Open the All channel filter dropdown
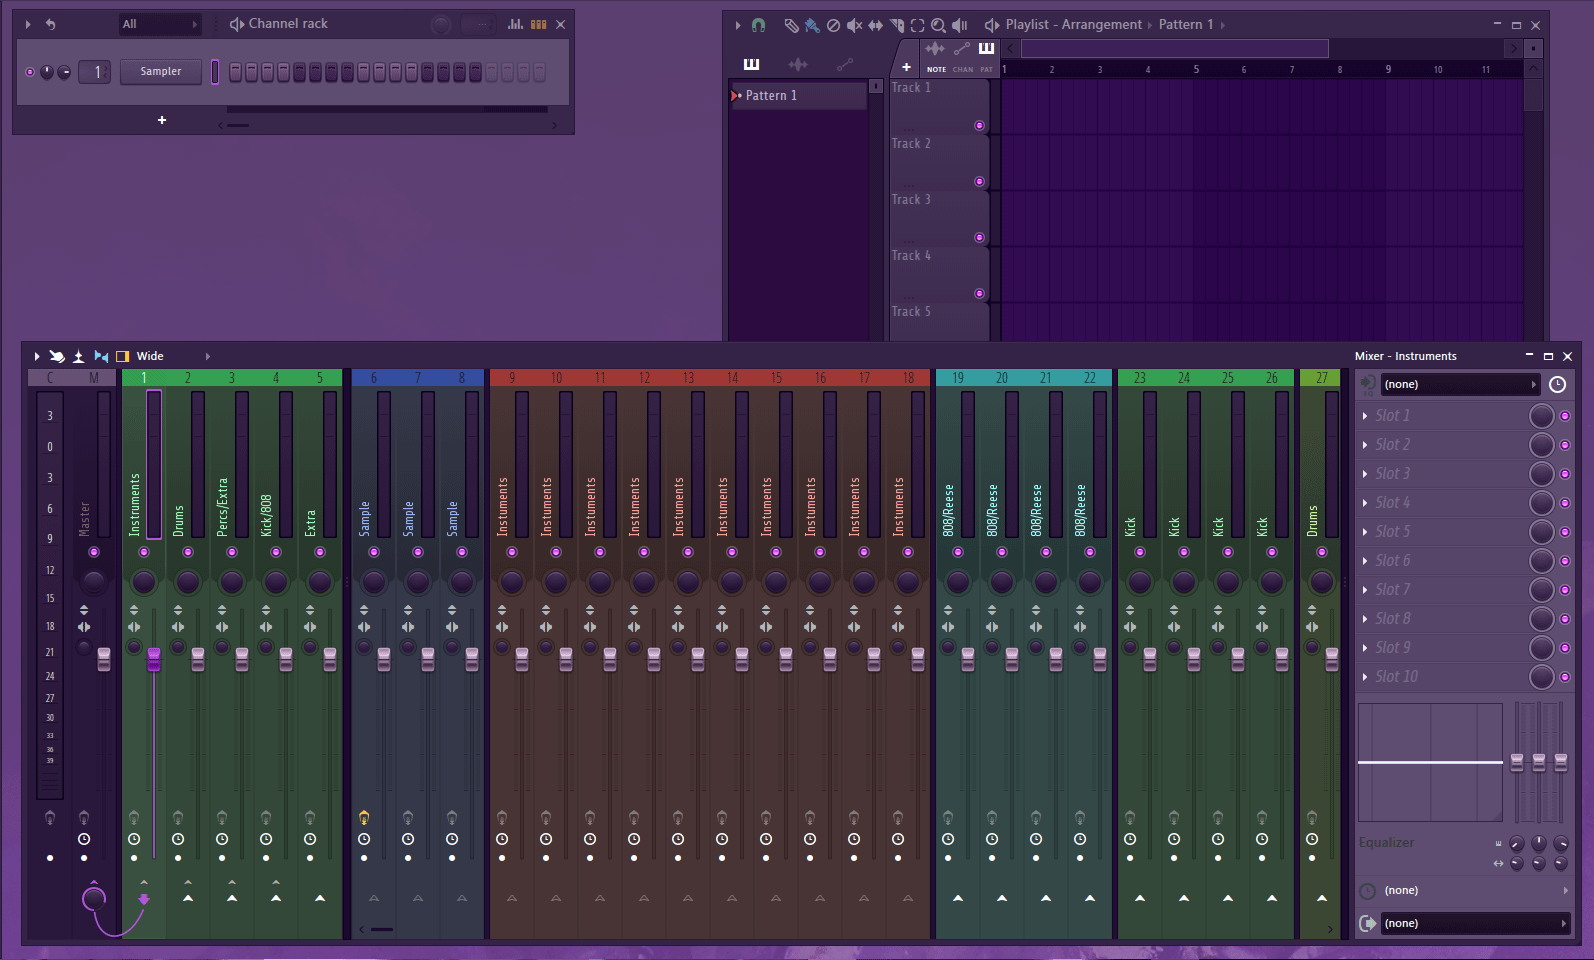The height and width of the screenshot is (960, 1594). (x=160, y=24)
